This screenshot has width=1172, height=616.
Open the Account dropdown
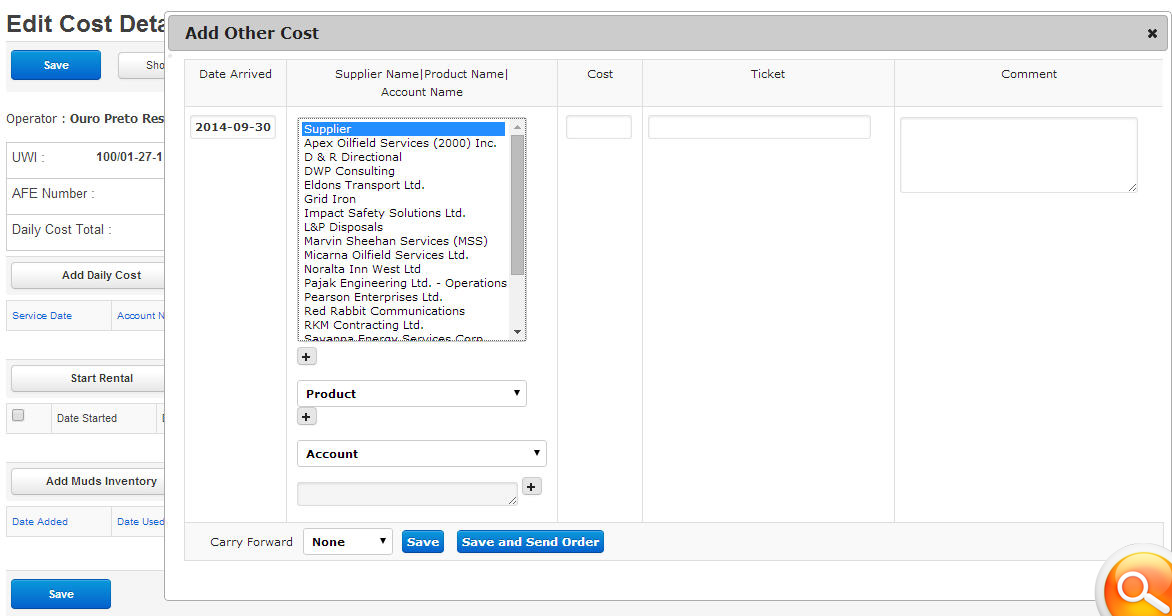coord(422,454)
